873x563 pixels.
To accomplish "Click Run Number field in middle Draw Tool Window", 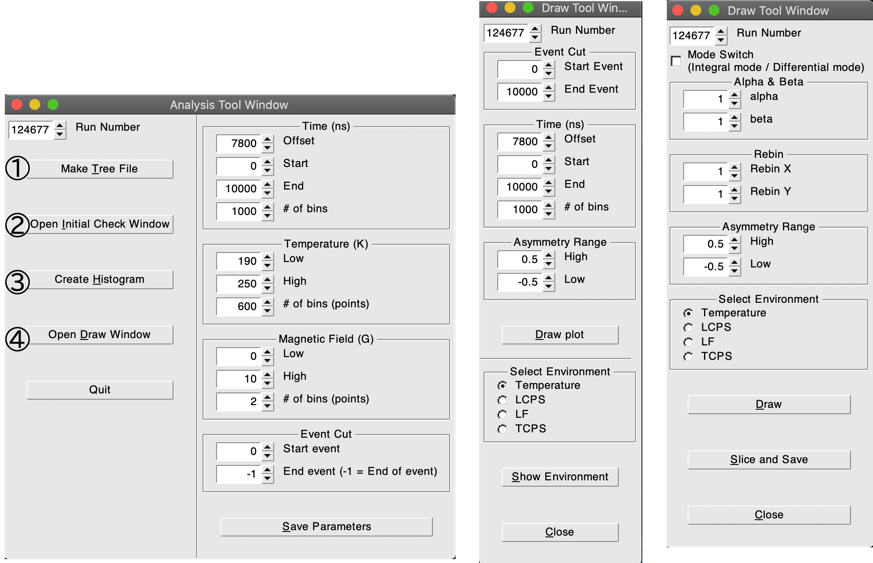I will point(507,33).
